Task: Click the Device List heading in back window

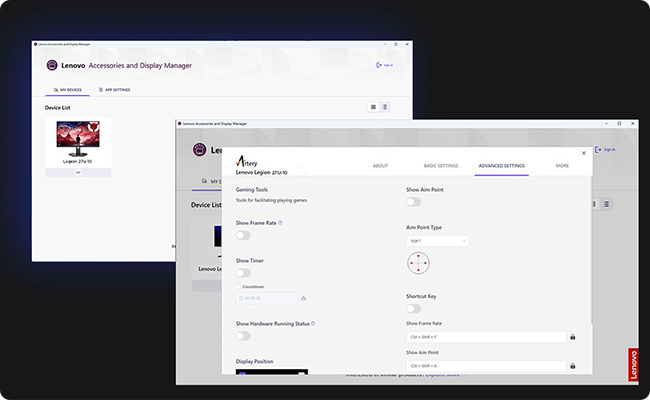Action: pos(57,108)
